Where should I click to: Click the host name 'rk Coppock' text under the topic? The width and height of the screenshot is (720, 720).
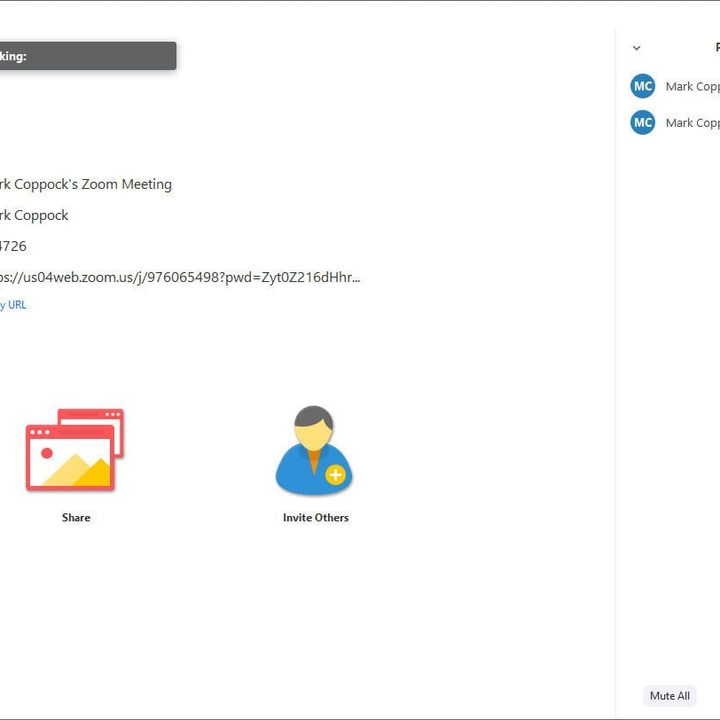[34, 215]
